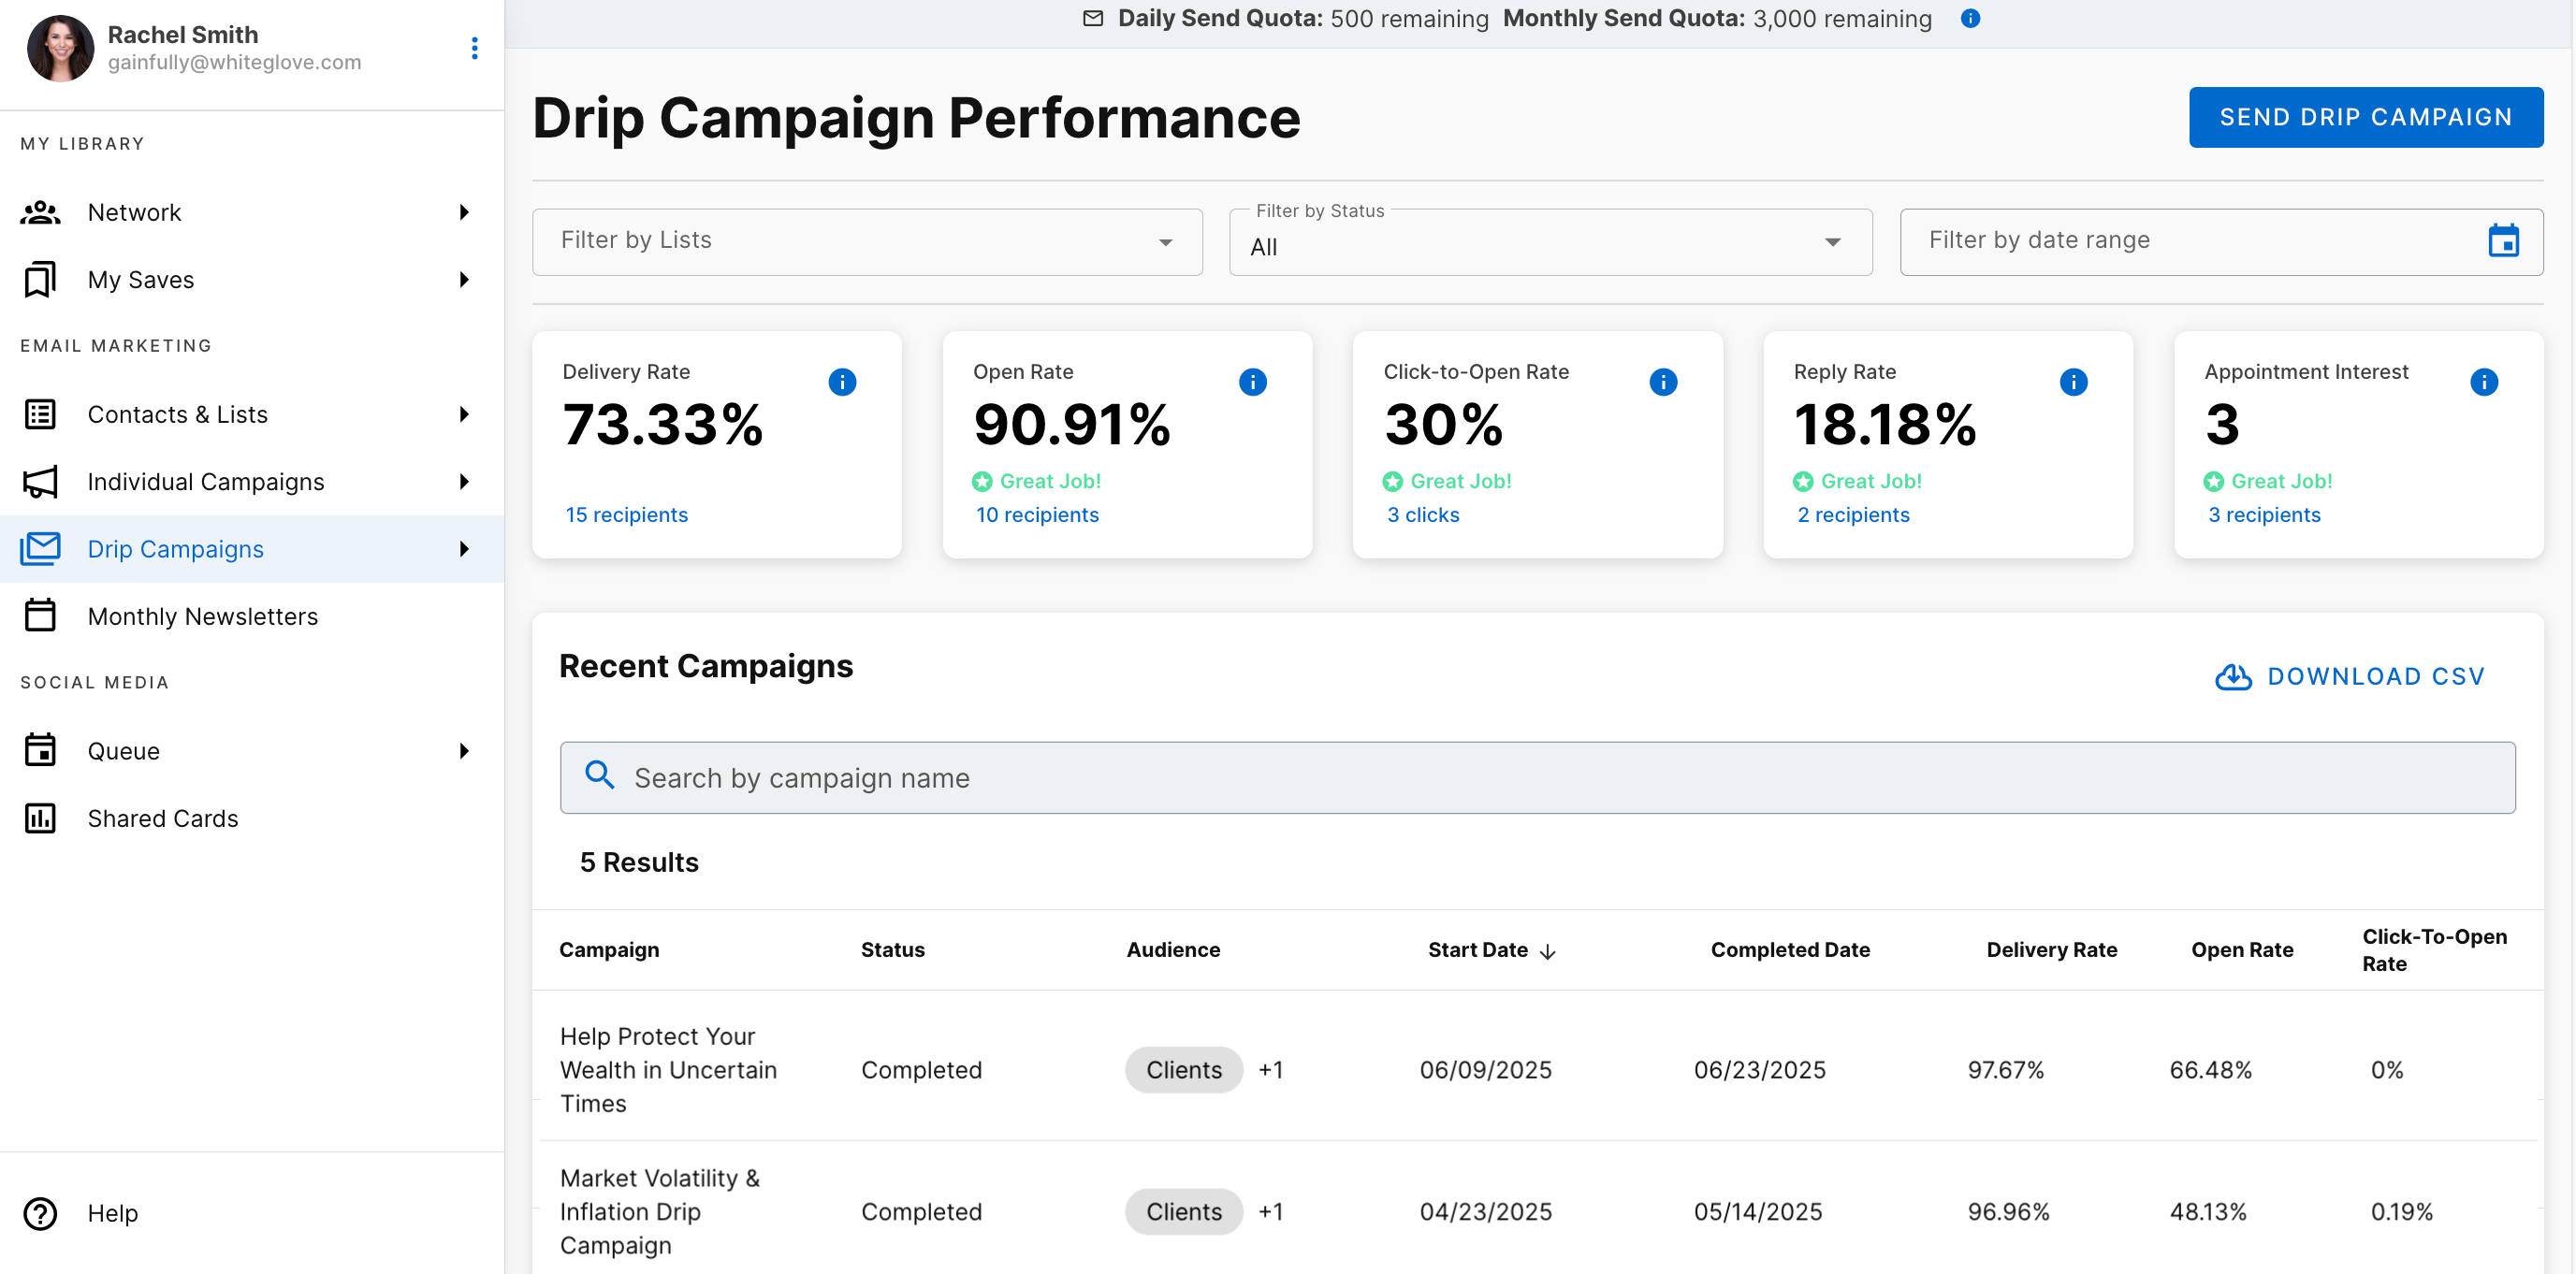View the 15 recipients link
The image size is (2576, 1274).
pyautogui.click(x=626, y=515)
